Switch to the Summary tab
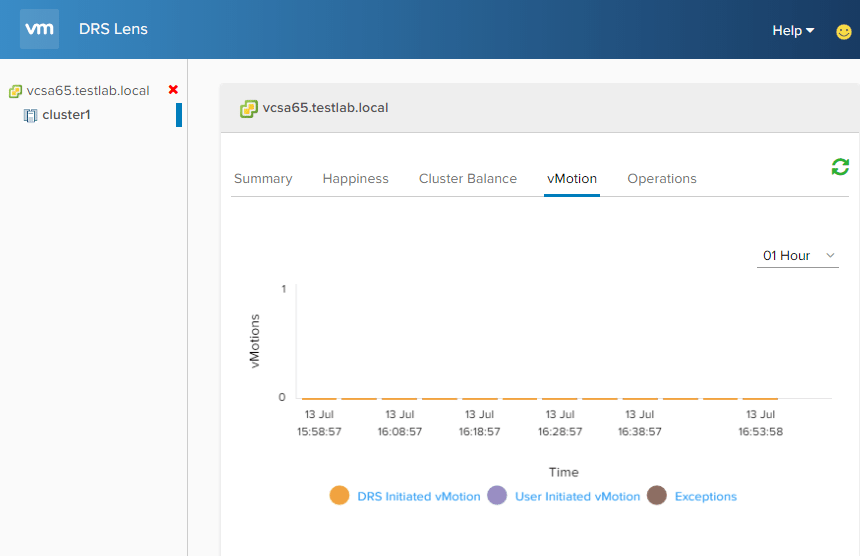This screenshot has width=860, height=556. 263,179
